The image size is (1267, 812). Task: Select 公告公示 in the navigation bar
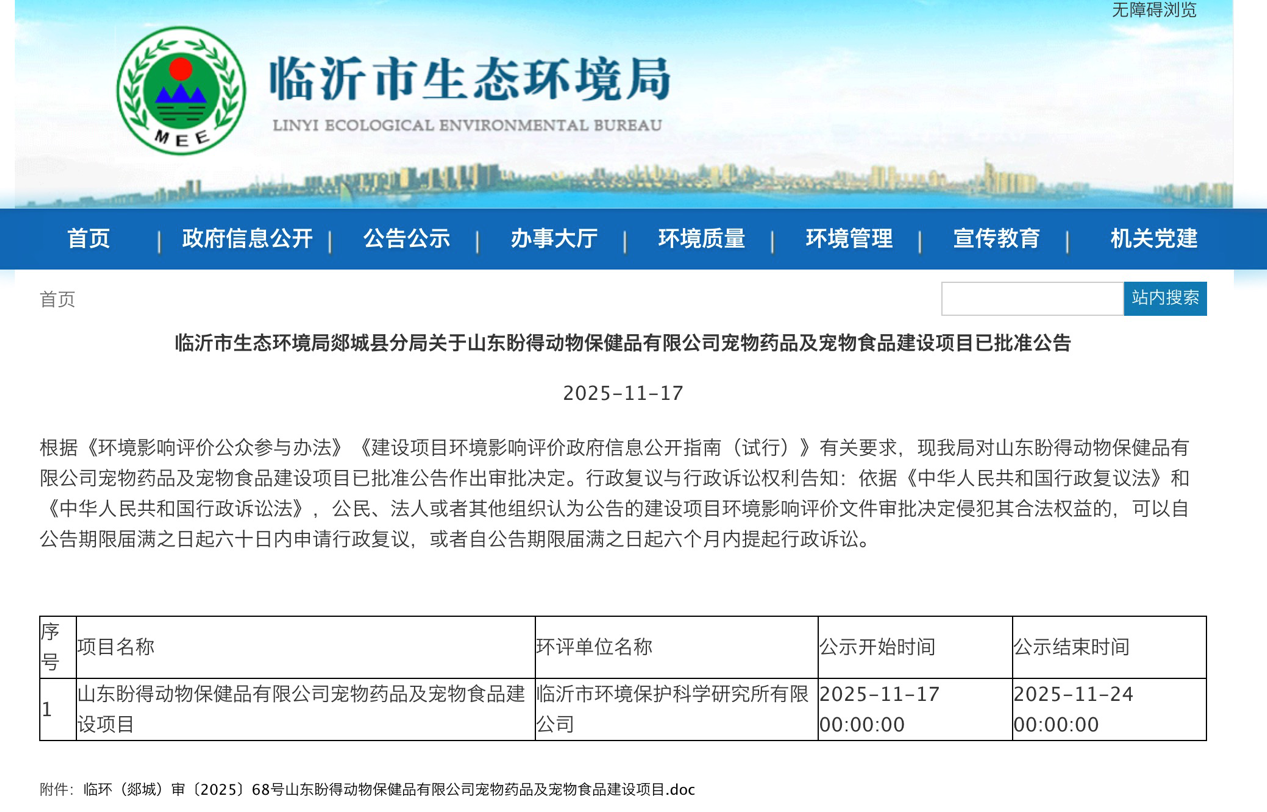(x=406, y=239)
